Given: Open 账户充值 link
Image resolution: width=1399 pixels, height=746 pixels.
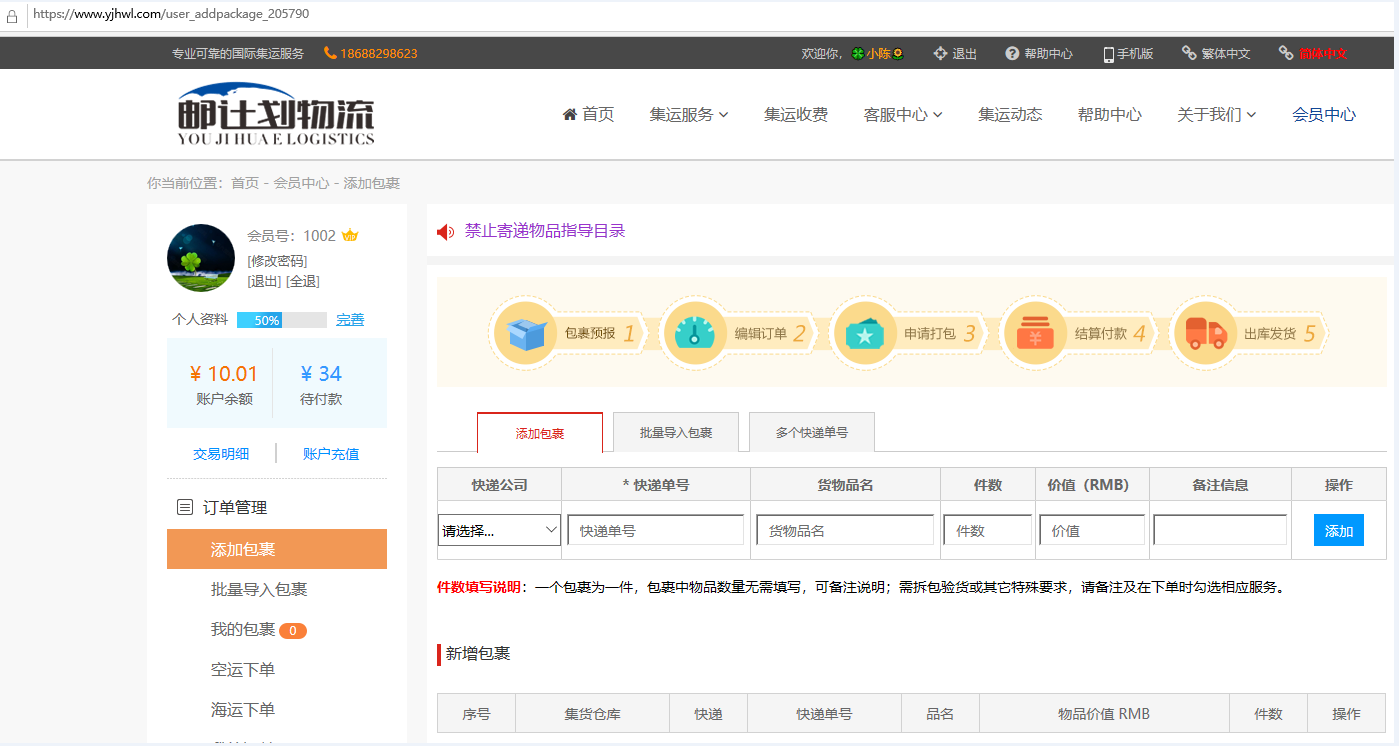Looking at the screenshot, I should click(x=331, y=454).
